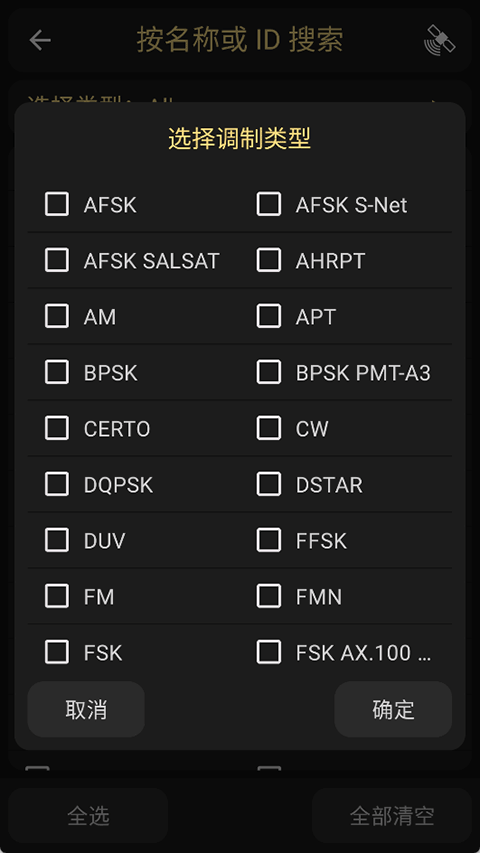Check the AM modulation box
Image resolution: width=480 pixels, height=853 pixels.
coord(57,316)
